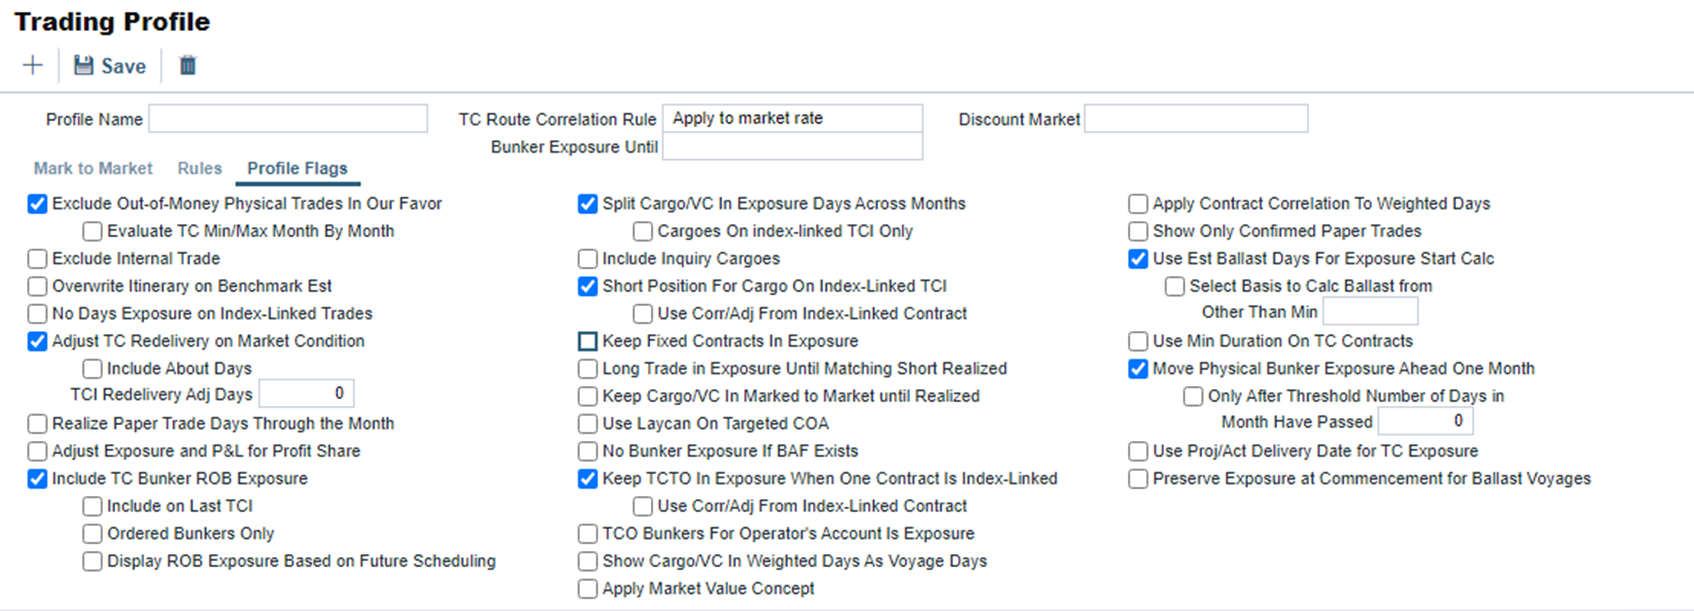Image resolution: width=1694 pixels, height=611 pixels.
Task: Click the TCI Redelivery Adj Days field
Action: [306, 394]
